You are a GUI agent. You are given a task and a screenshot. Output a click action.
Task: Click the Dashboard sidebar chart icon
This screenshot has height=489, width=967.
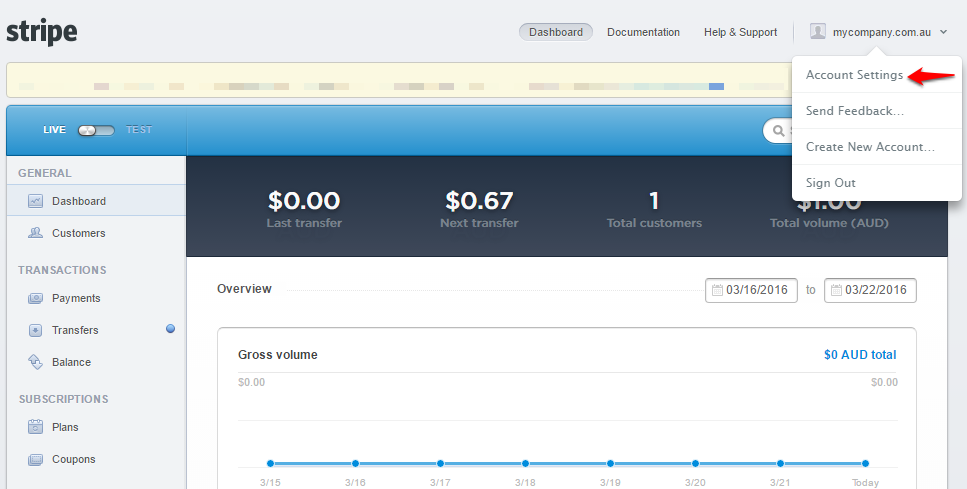click(x=35, y=201)
